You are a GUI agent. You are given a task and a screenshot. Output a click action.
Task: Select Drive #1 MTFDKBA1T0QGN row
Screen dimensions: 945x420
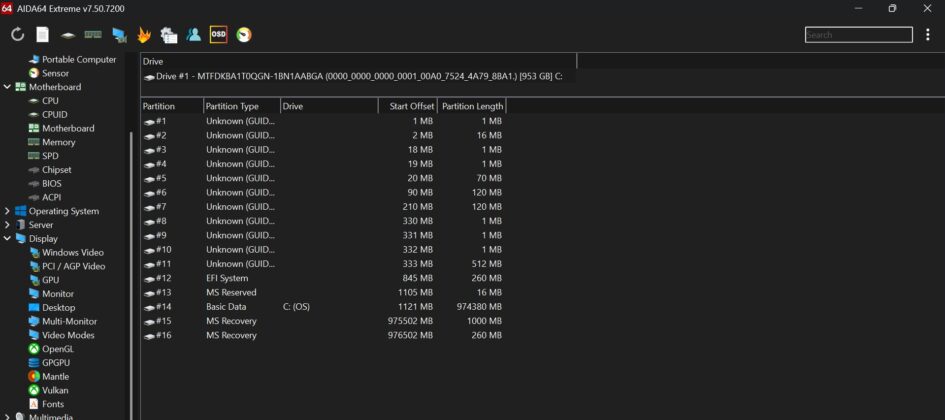coord(359,77)
